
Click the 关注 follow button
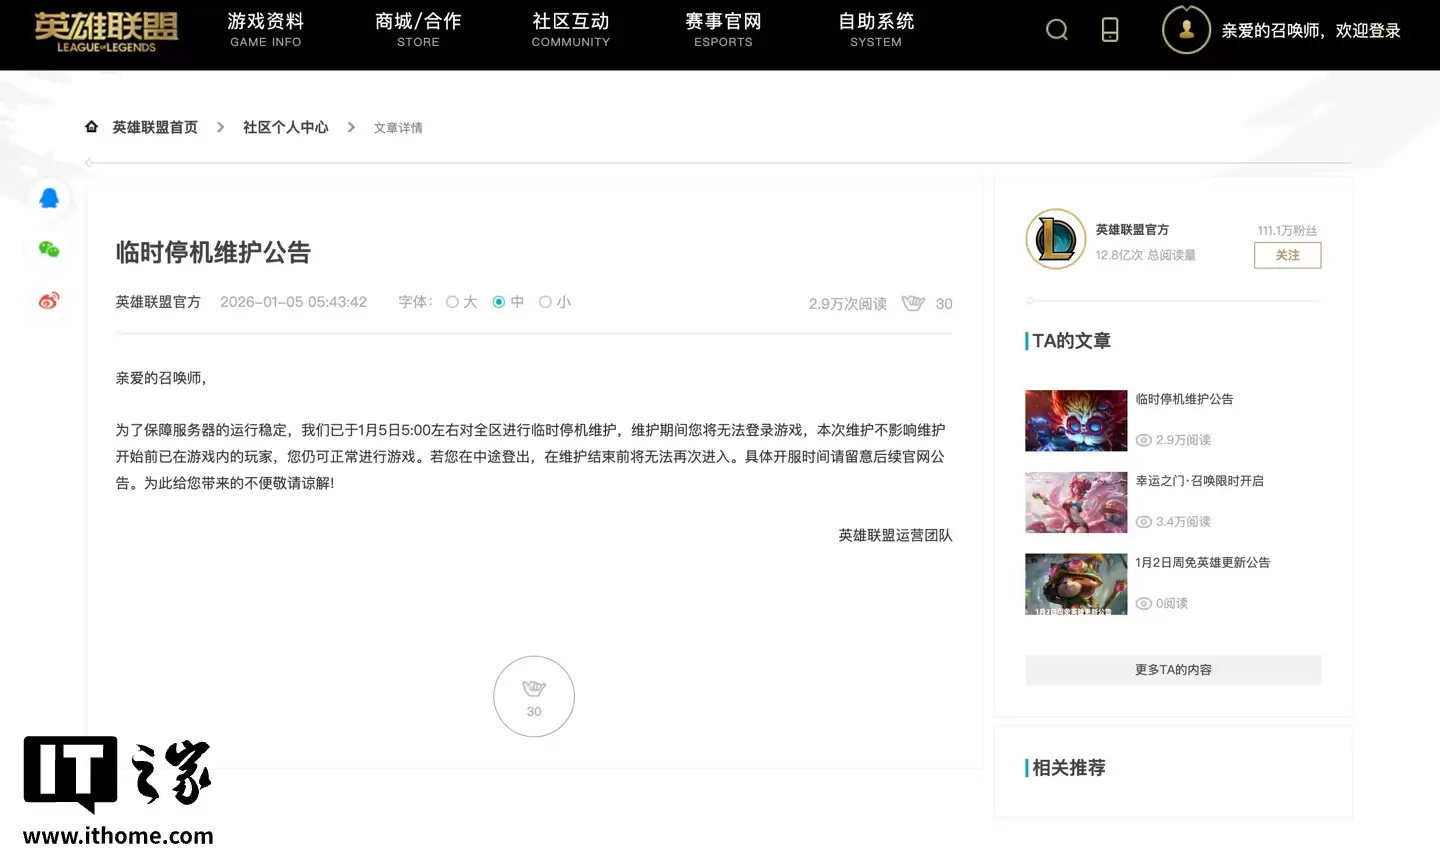point(1287,255)
